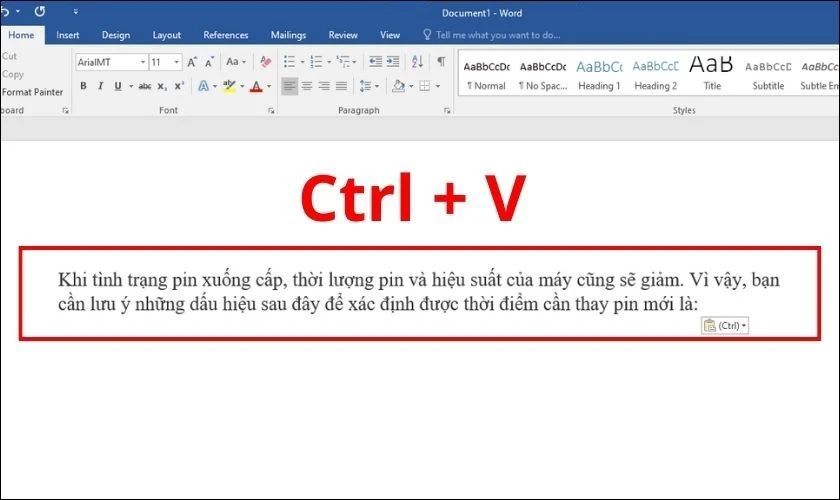Viewport: 840px width, 500px height.
Task: Toggle Italic formatting
Action: click(100, 86)
